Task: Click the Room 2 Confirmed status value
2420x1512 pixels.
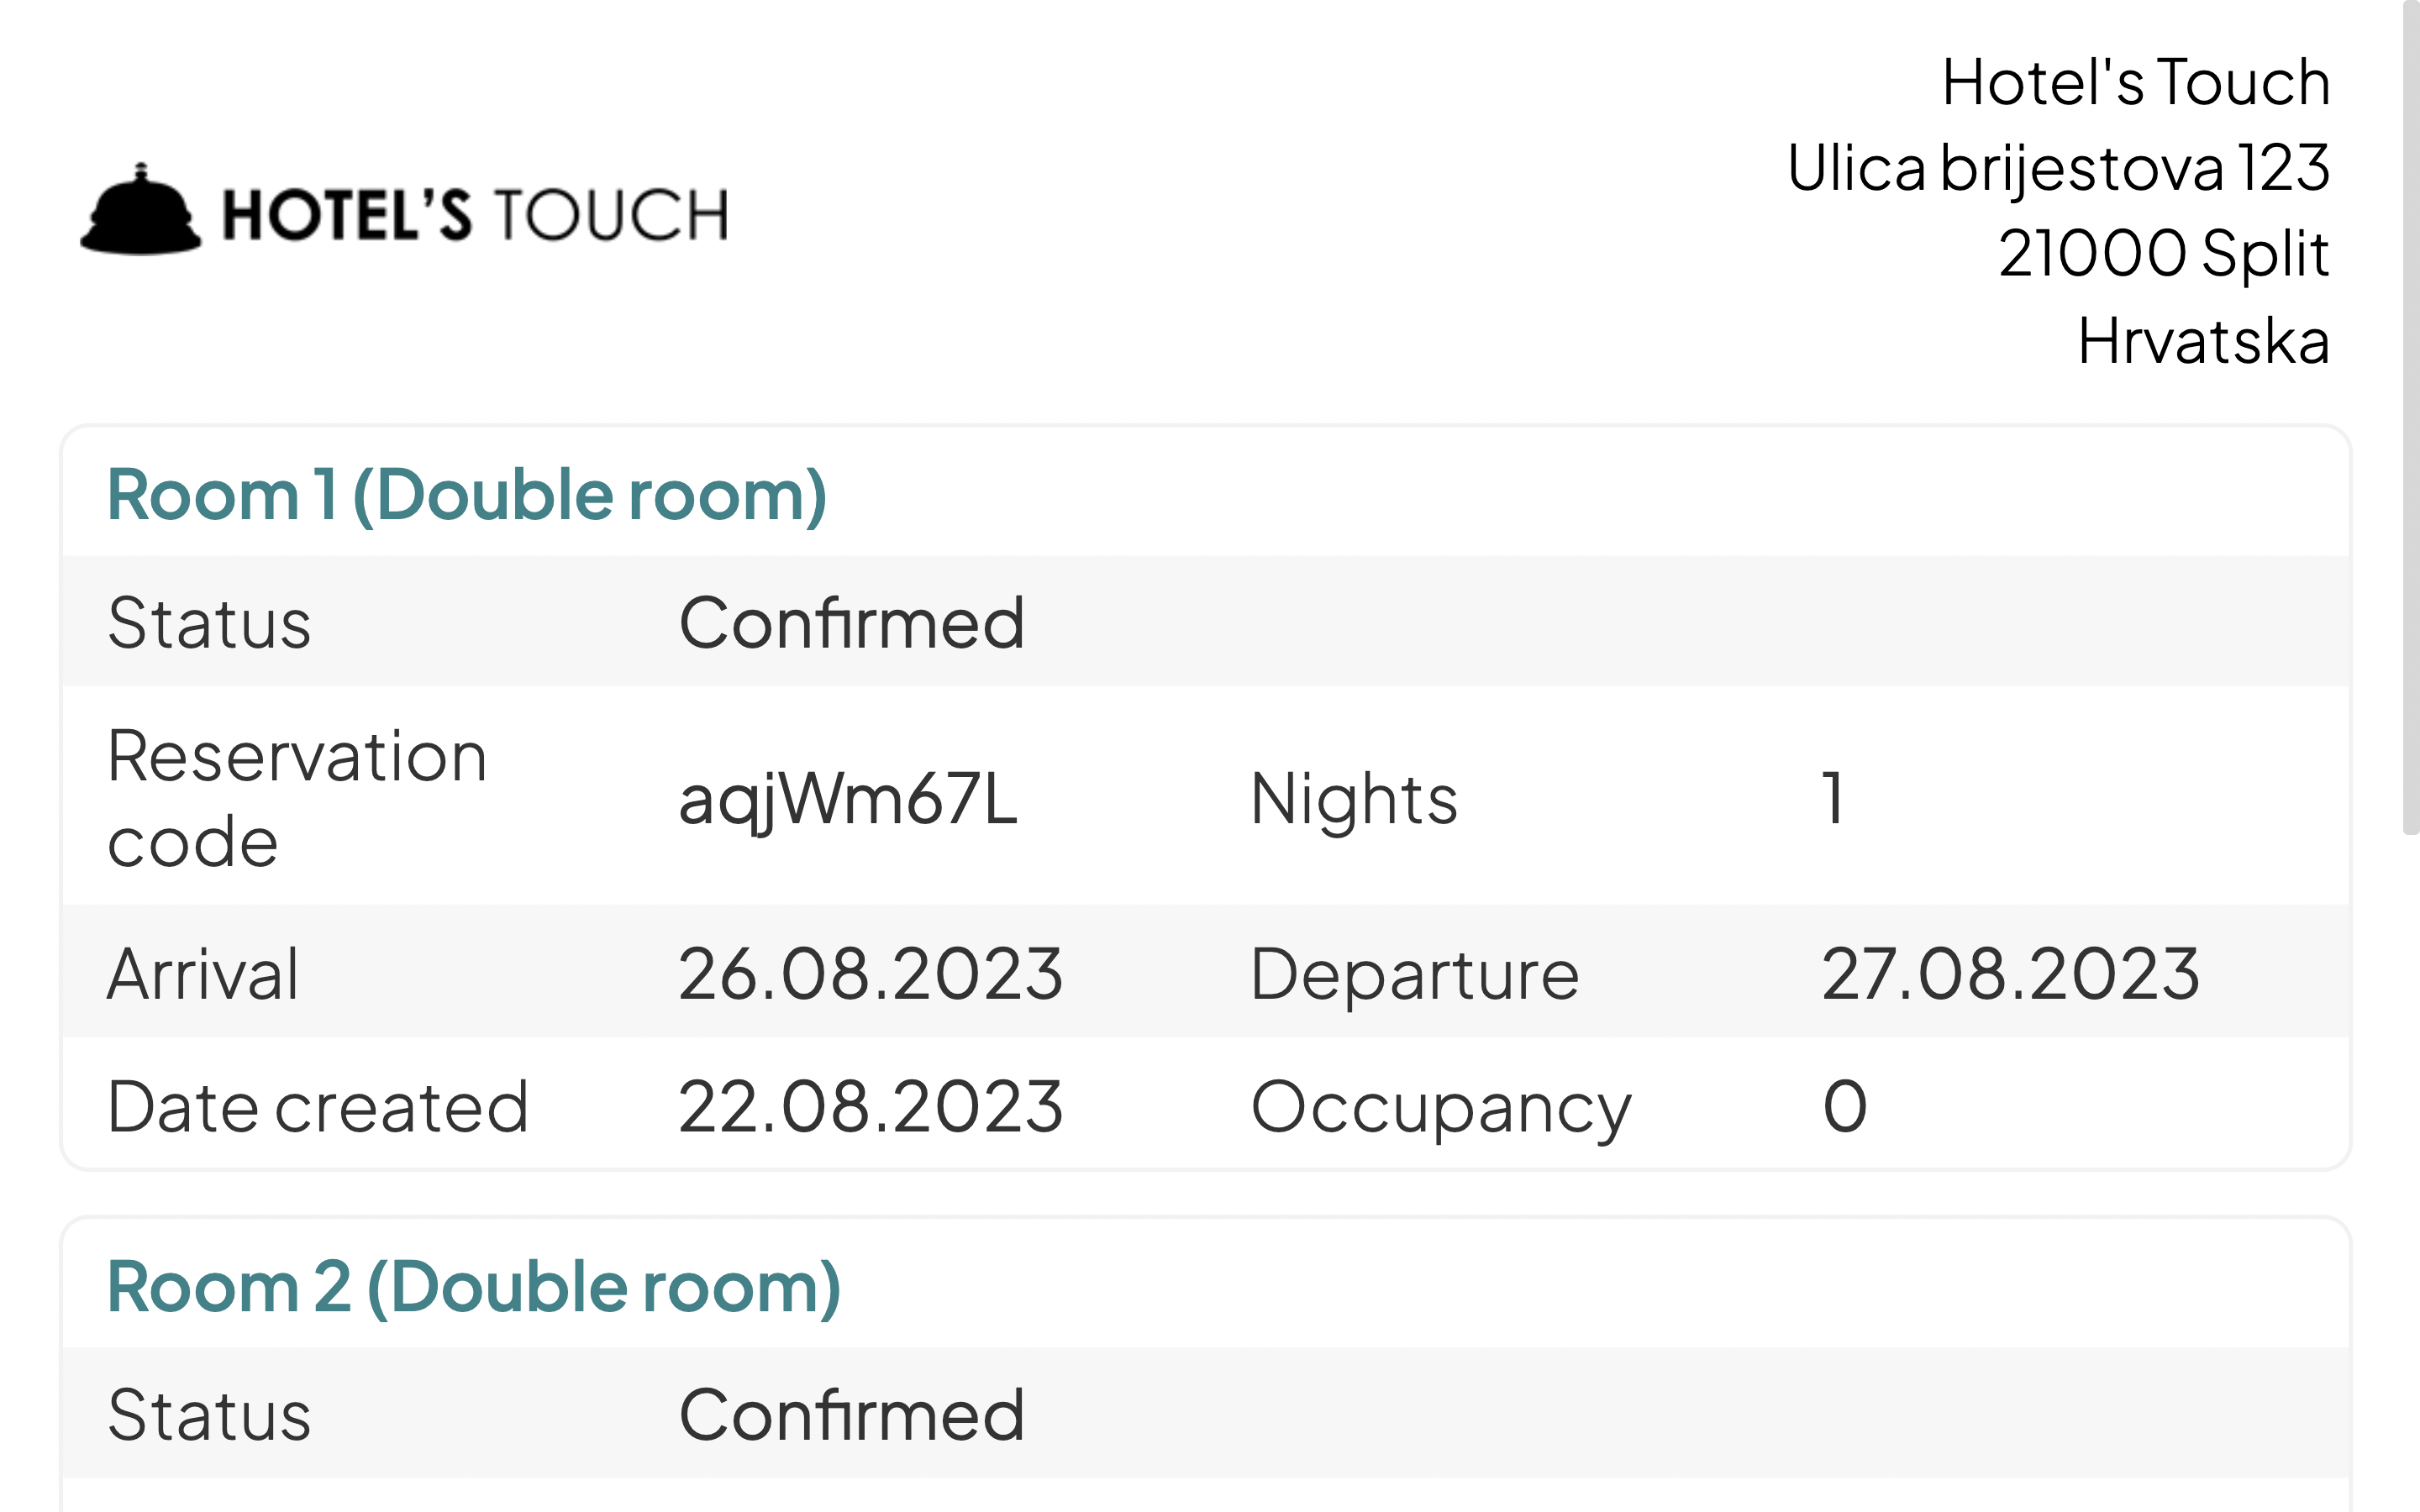Action: pyautogui.click(x=852, y=1415)
